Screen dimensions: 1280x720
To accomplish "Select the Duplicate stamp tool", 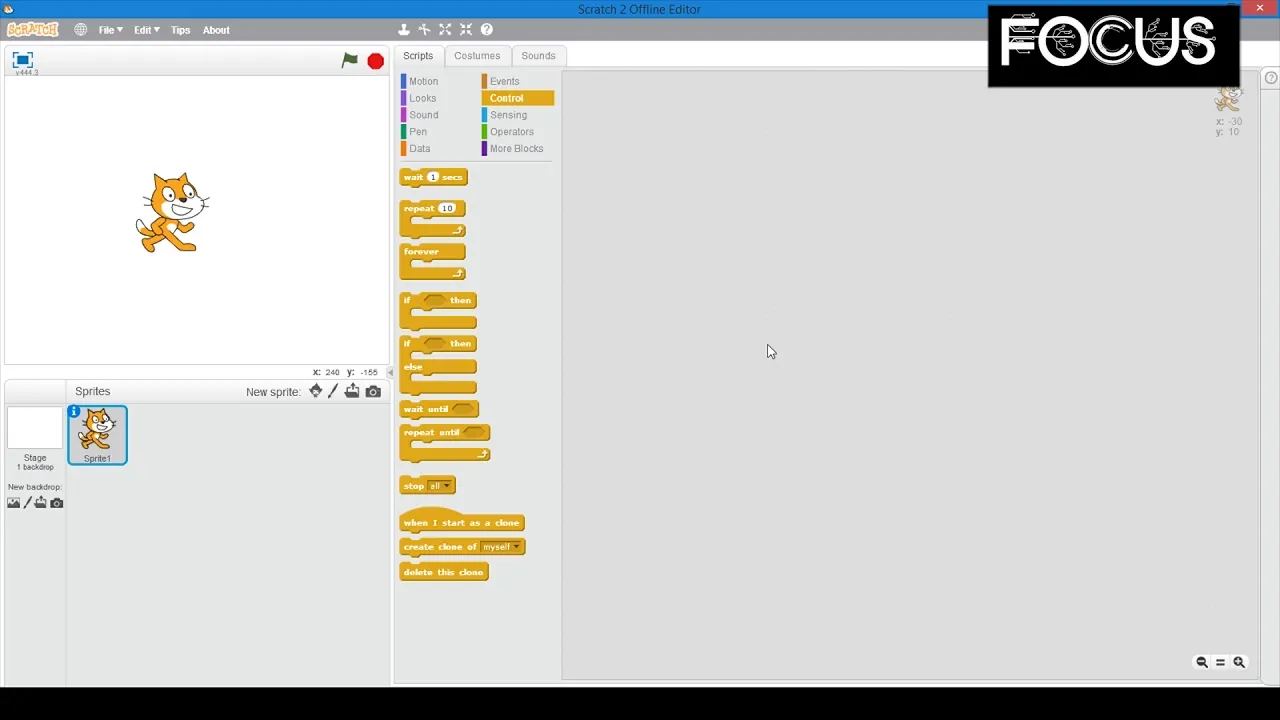I will pos(404,30).
